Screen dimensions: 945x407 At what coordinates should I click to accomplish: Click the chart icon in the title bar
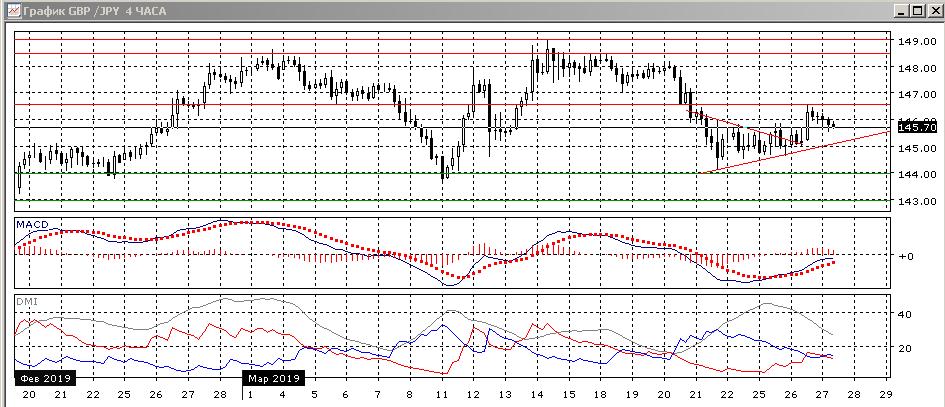coord(10,10)
